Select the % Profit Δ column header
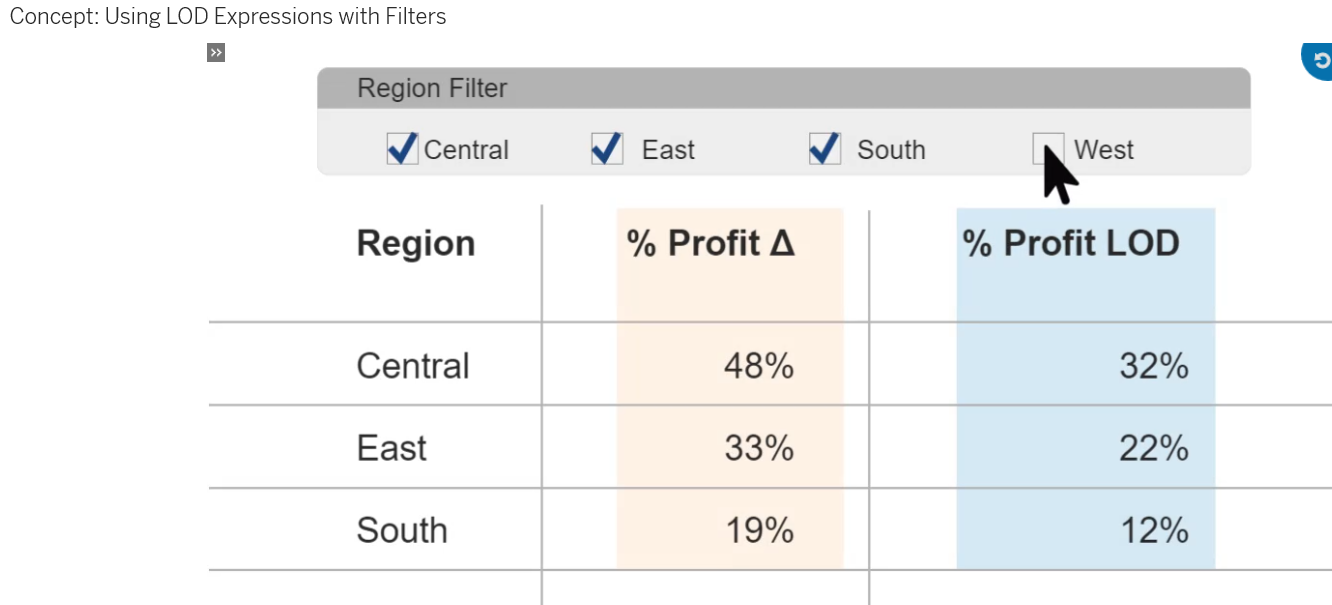The width and height of the screenshot is (1332, 605). 710,243
